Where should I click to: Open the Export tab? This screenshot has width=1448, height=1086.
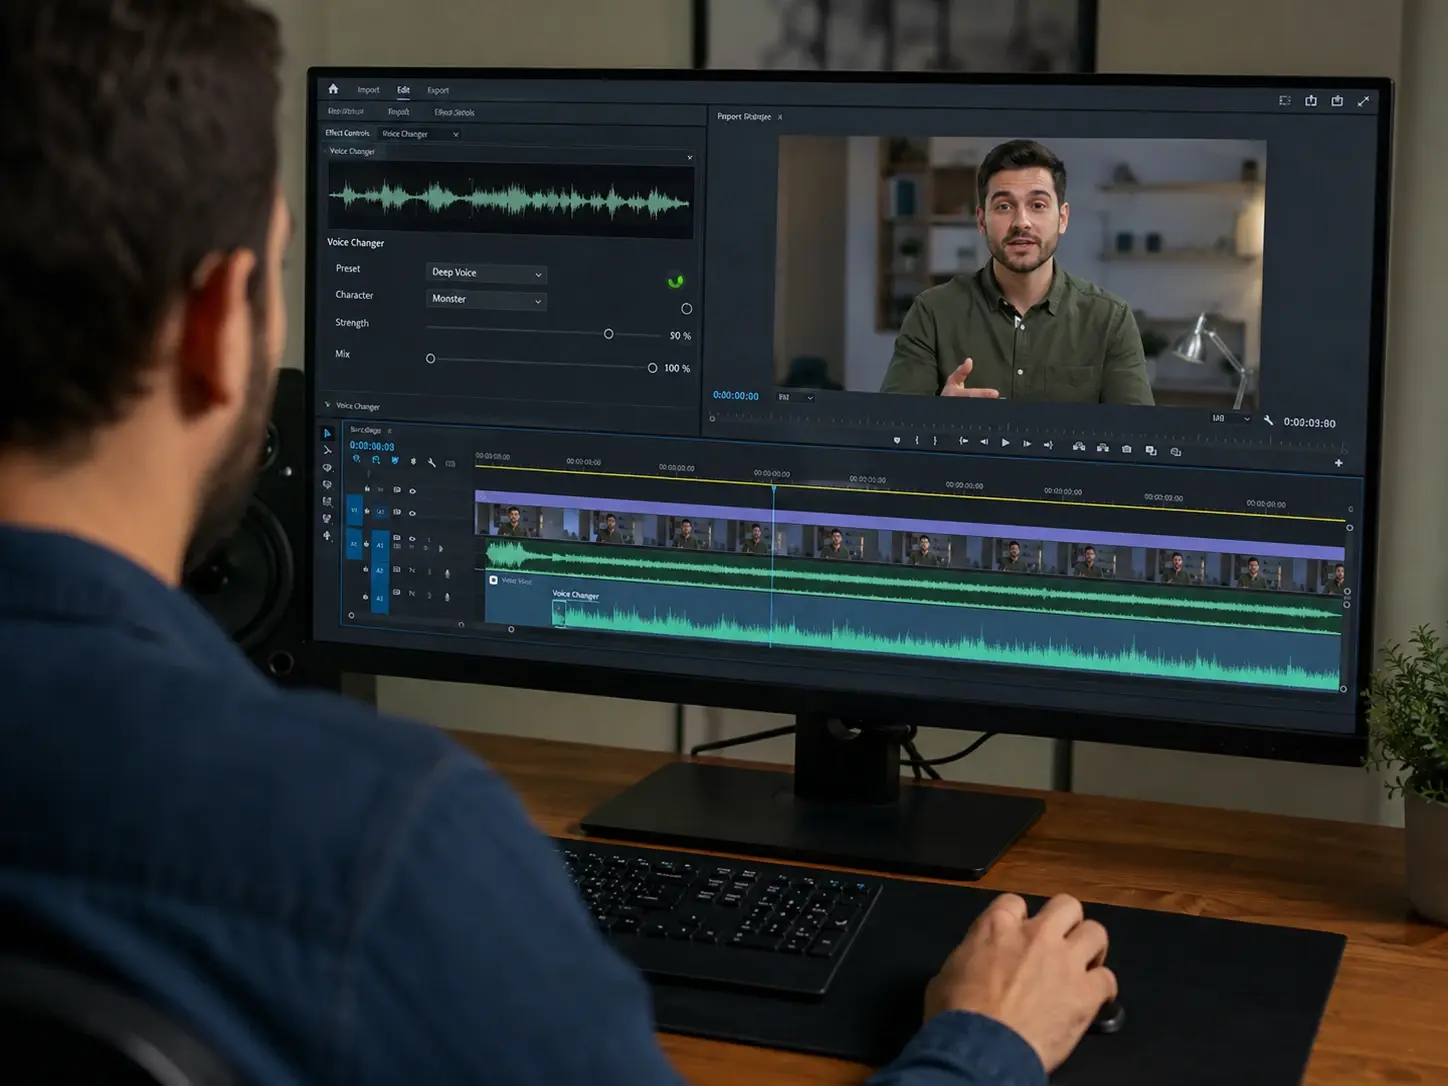pyautogui.click(x=438, y=91)
